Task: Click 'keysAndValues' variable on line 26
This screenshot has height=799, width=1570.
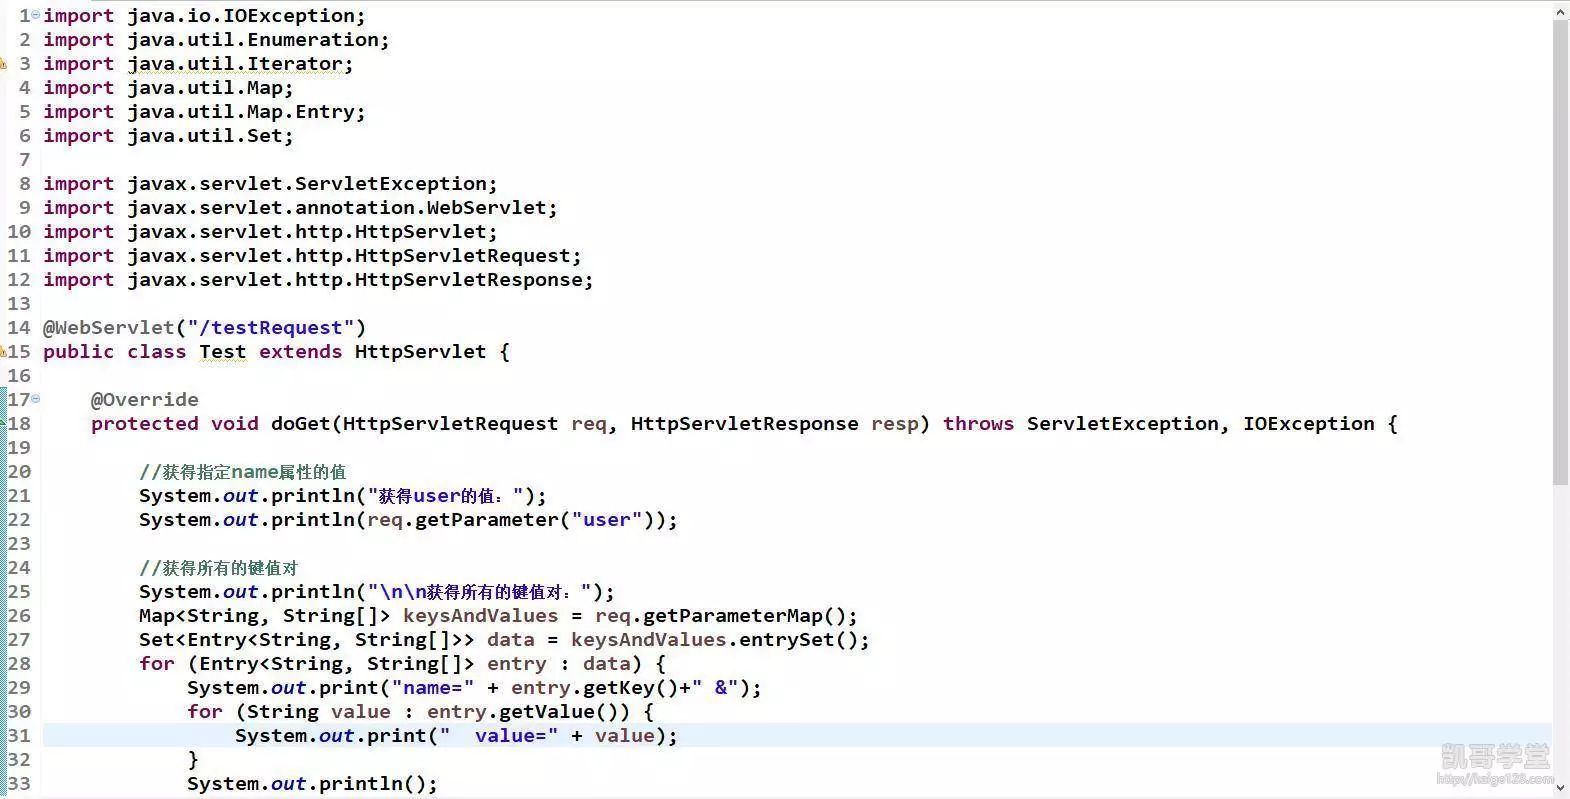Action: 480,616
